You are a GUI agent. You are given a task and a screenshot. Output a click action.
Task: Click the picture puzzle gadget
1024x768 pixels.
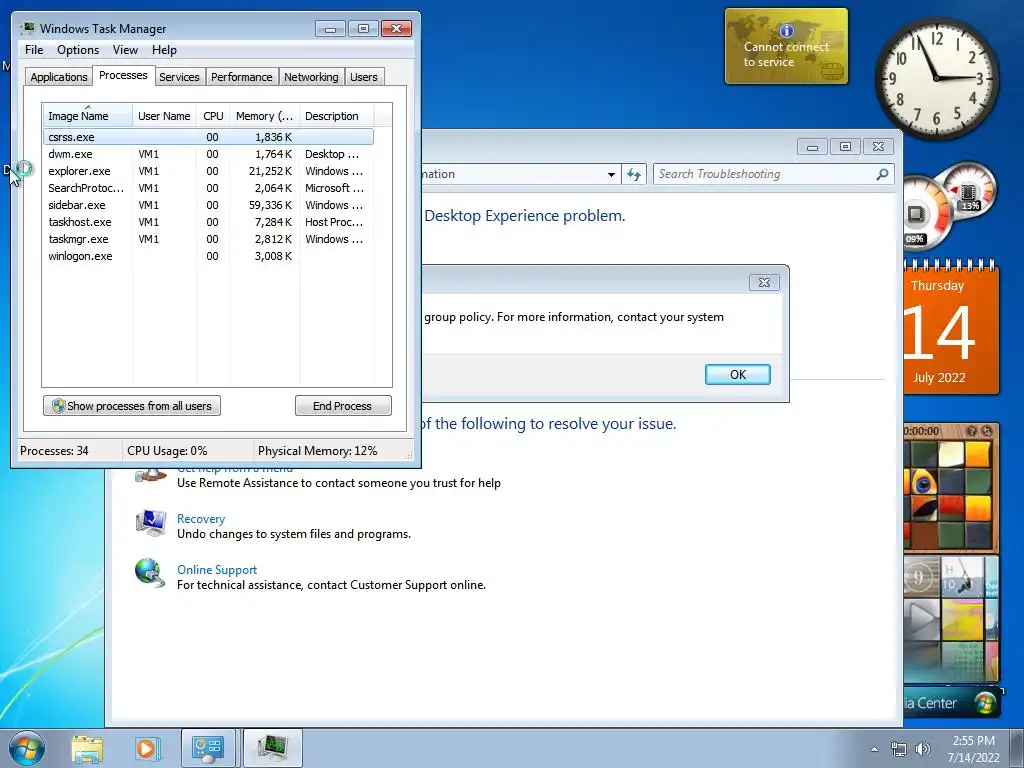[951, 487]
